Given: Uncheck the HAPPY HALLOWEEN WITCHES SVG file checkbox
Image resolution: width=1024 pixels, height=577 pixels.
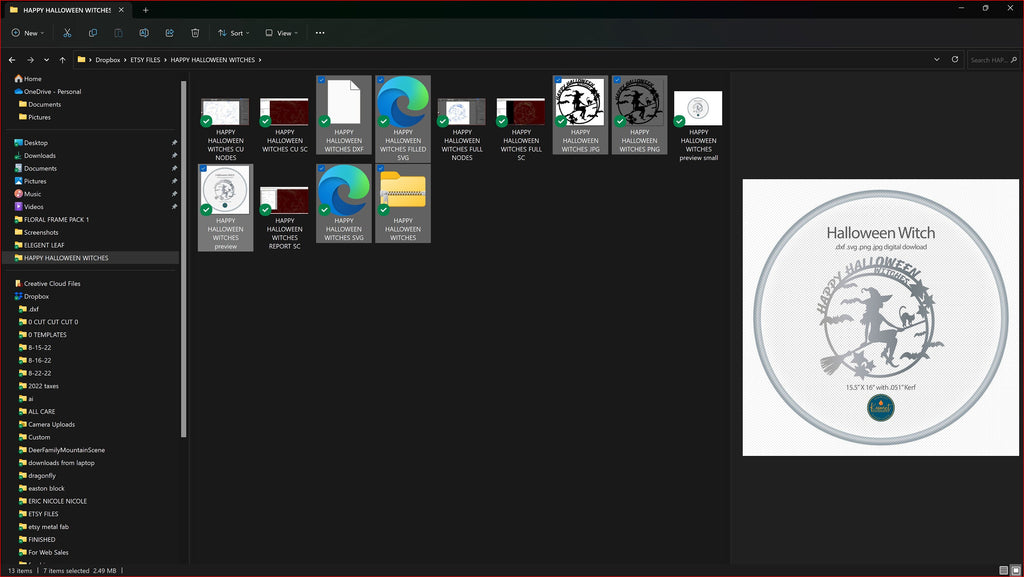Looking at the screenshot, I should (321, 168).
